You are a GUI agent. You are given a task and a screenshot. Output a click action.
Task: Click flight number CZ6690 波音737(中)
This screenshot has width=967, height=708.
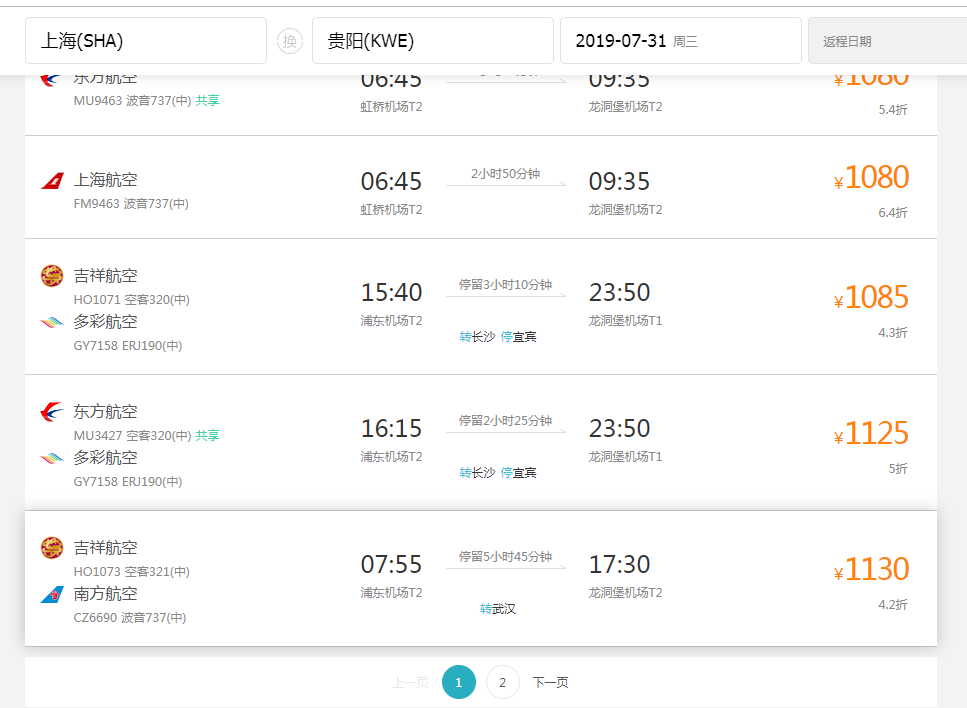(130, 617)
